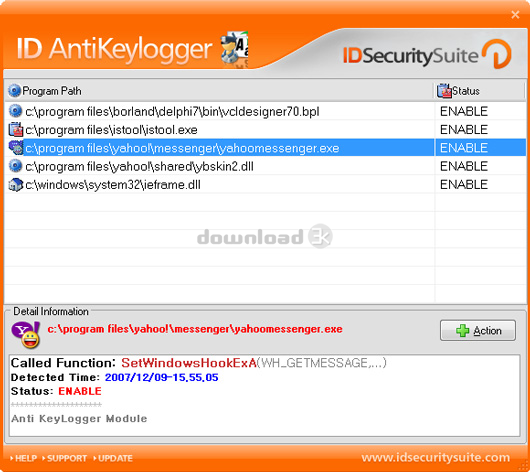
Task: Click the Action button
Action: 478,330
